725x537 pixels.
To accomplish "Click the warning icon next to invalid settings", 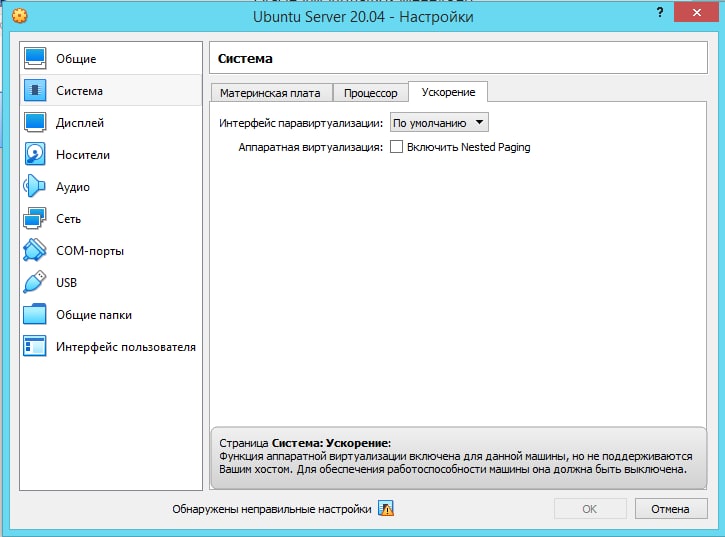I will click(x=386, y=509).
